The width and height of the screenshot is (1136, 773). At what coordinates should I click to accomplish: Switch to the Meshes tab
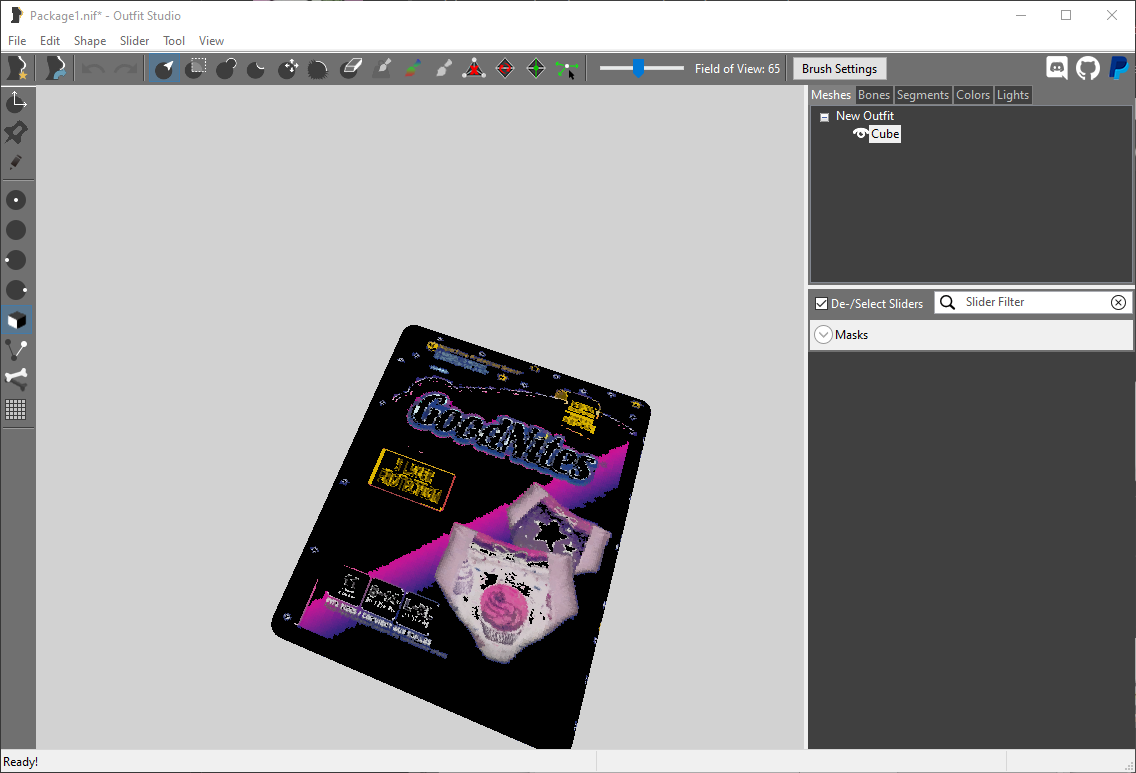(831, 95)
